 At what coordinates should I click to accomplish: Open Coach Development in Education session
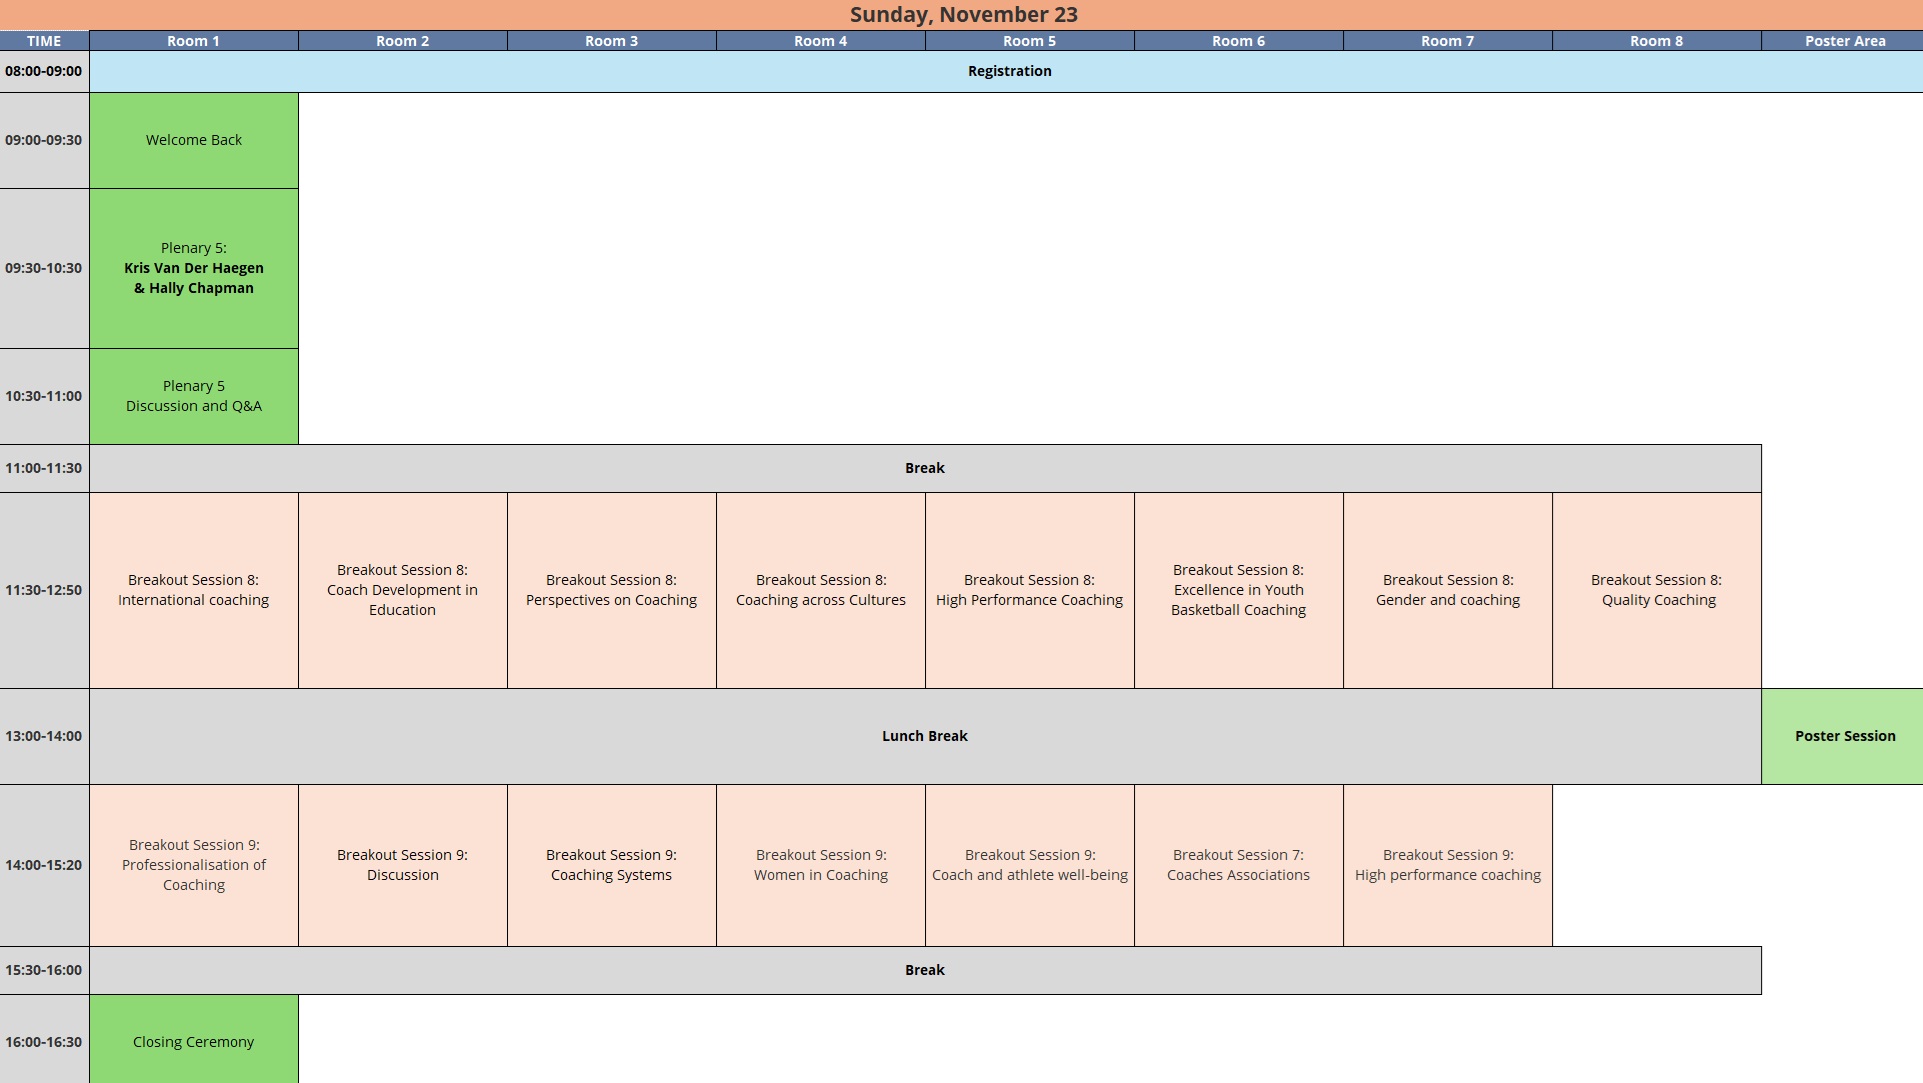pos(402,590)
